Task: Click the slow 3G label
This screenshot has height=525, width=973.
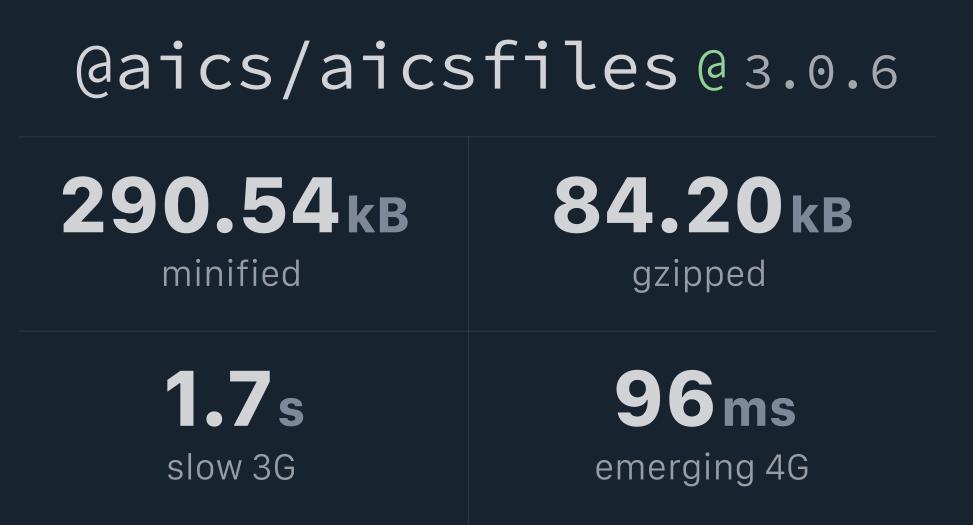Action: click(x=231, y=467)
